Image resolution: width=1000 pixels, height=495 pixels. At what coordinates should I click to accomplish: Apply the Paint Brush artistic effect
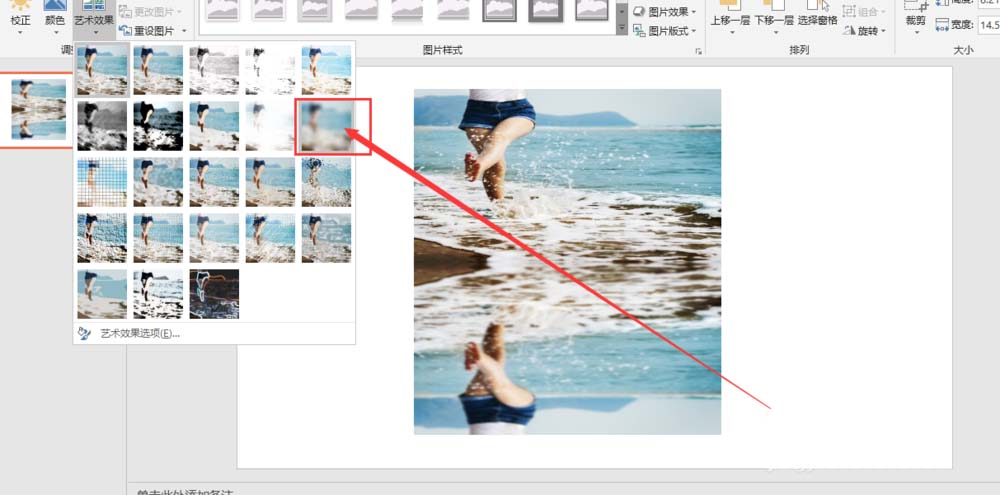coord(214,126)
